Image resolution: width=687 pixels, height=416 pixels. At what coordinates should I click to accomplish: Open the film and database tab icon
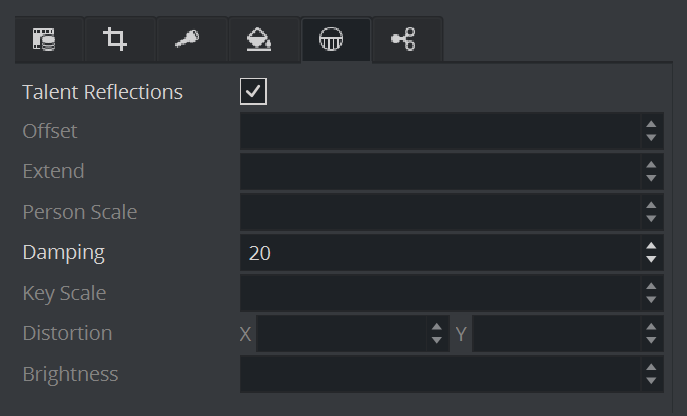[x=44, y=40]
